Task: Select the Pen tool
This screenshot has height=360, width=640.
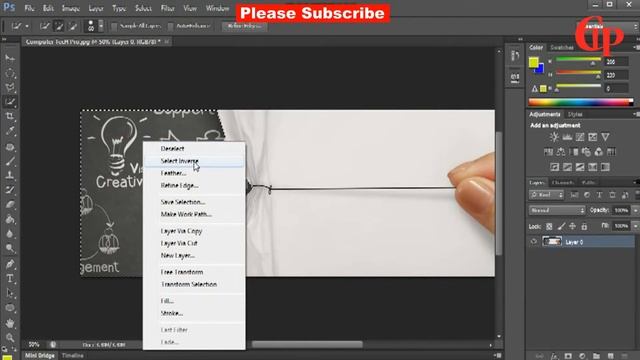Action: tap(10, 264)
